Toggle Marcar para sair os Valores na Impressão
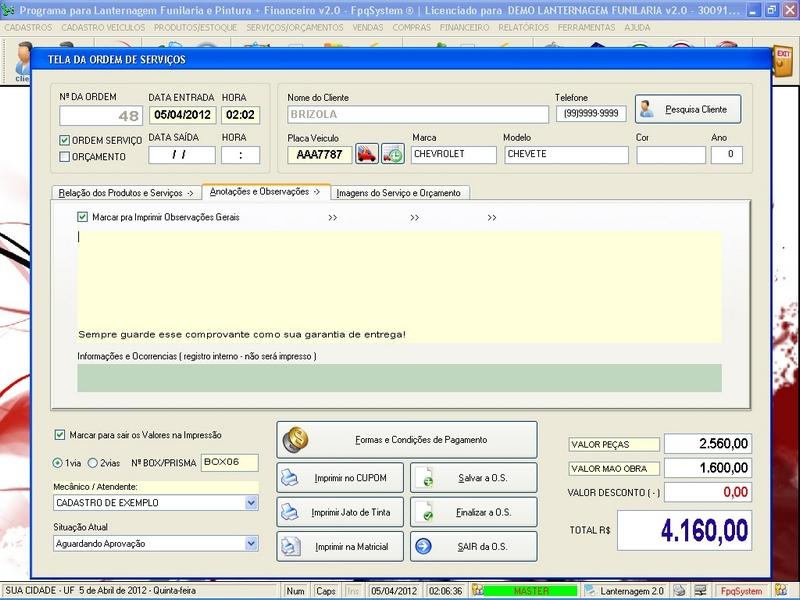800x600 pixels. [59, 435]
